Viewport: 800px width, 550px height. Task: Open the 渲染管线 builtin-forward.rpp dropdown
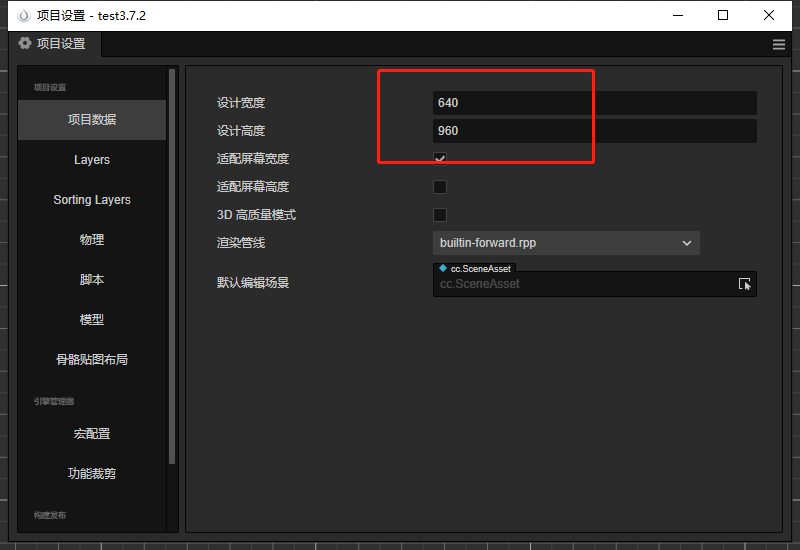[566, 243]
